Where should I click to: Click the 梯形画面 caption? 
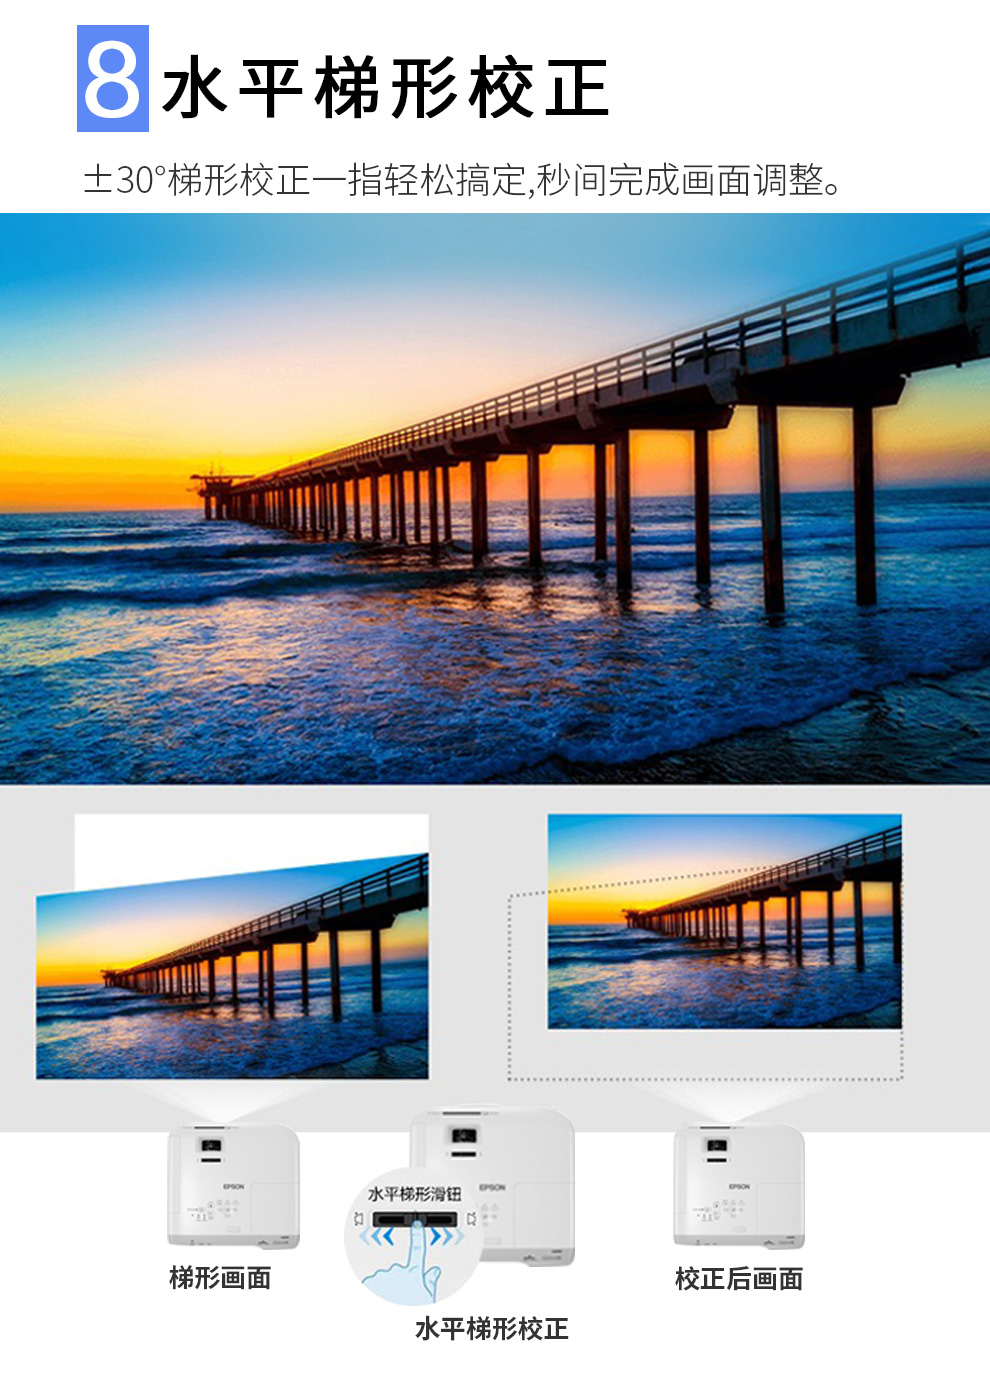coord(220,1278)
